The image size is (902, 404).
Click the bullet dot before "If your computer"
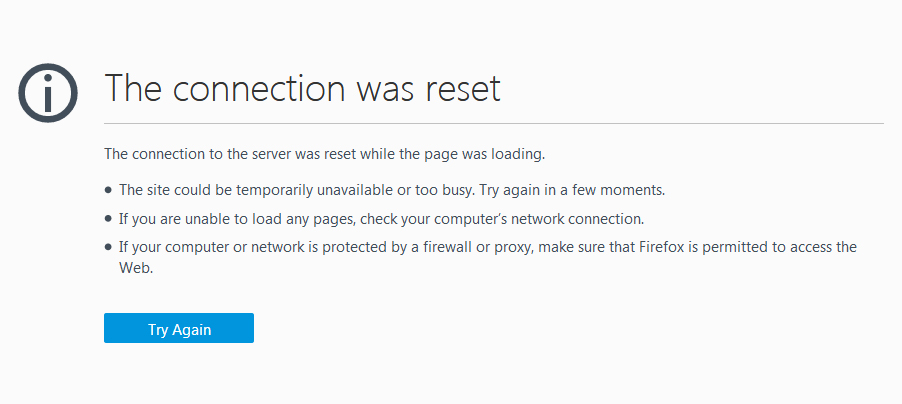(108, 247)
